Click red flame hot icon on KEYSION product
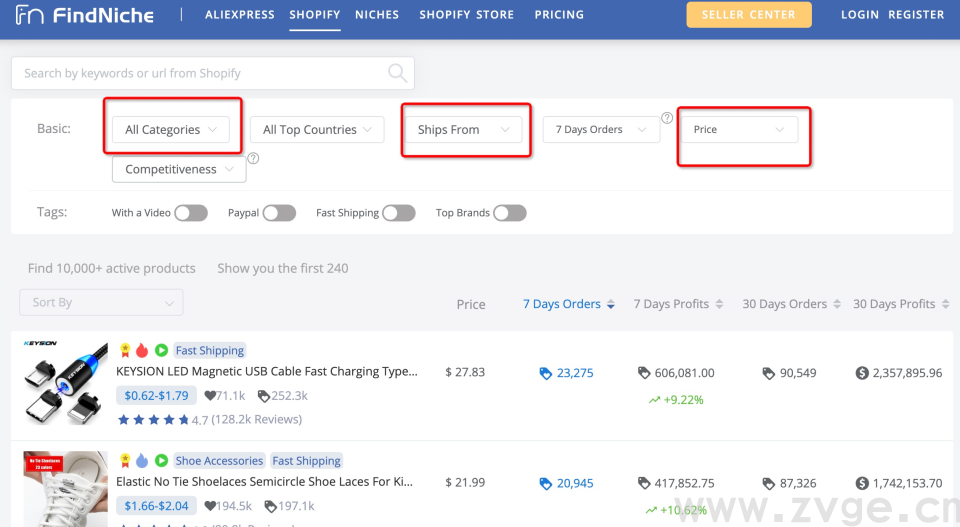Image resolution: width=960 pixels, height=527 pixels. [x=142, y=351]
